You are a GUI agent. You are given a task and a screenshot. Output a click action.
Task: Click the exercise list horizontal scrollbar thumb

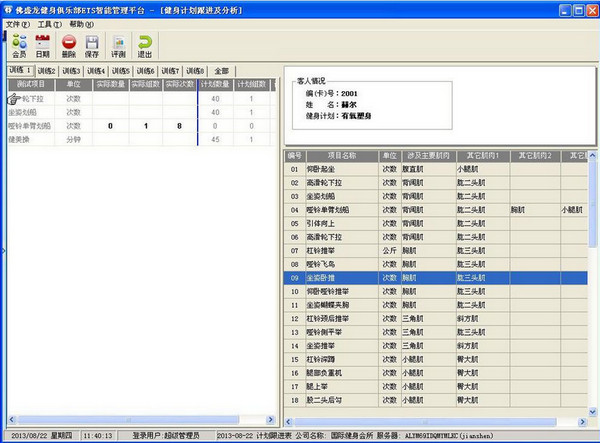click(x=425, y=422)
